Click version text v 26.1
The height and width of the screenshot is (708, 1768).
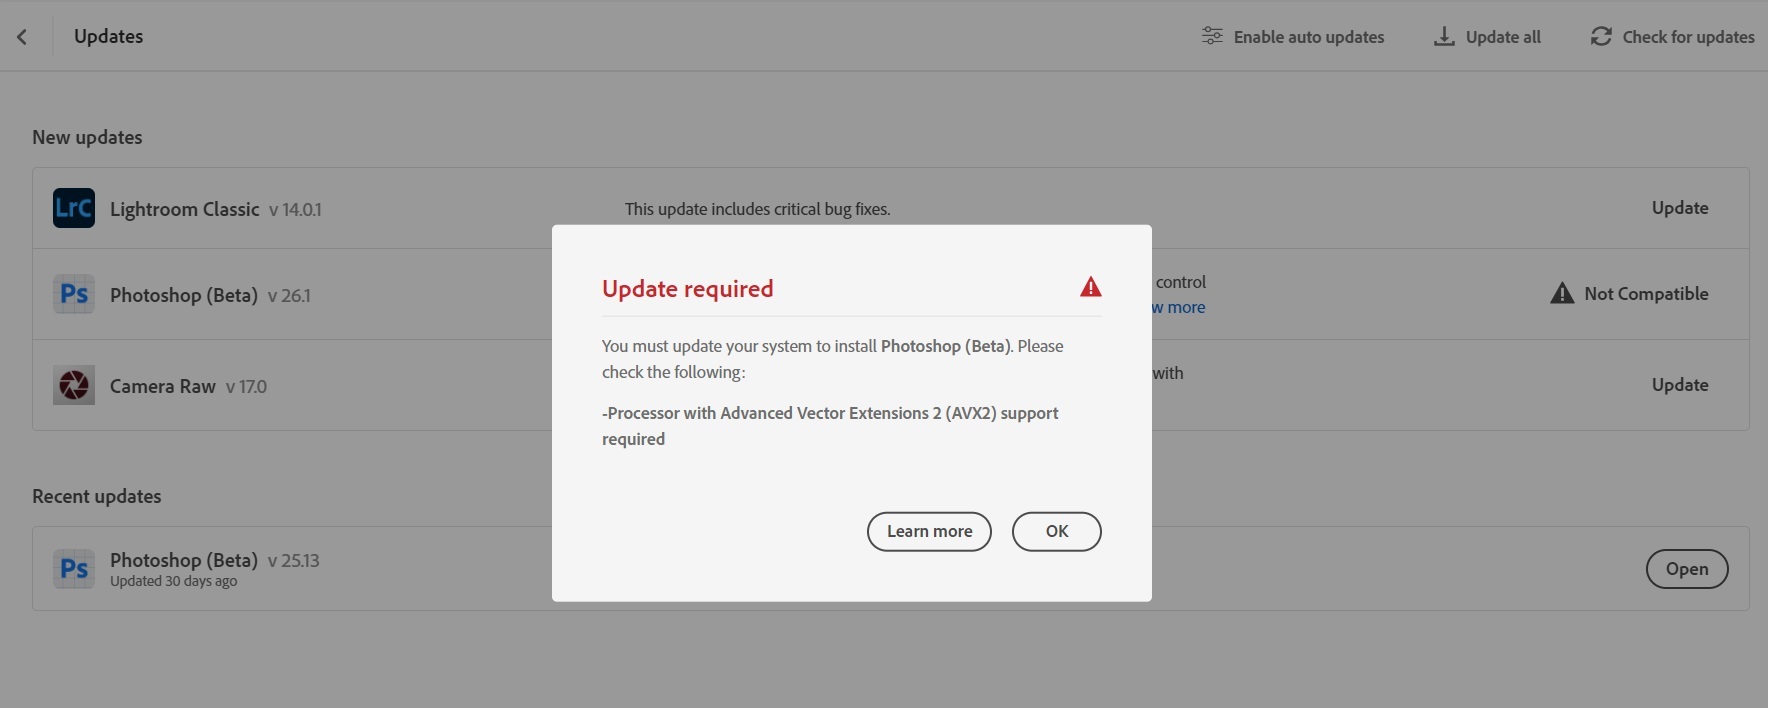coord(289,296)
